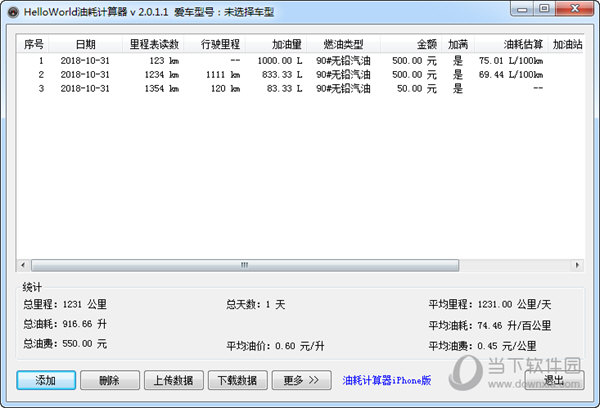Close the HelloWorld油耗计算器 window
Image resolution: width=600 pixels, height=408 pixels.
point(574,9)
